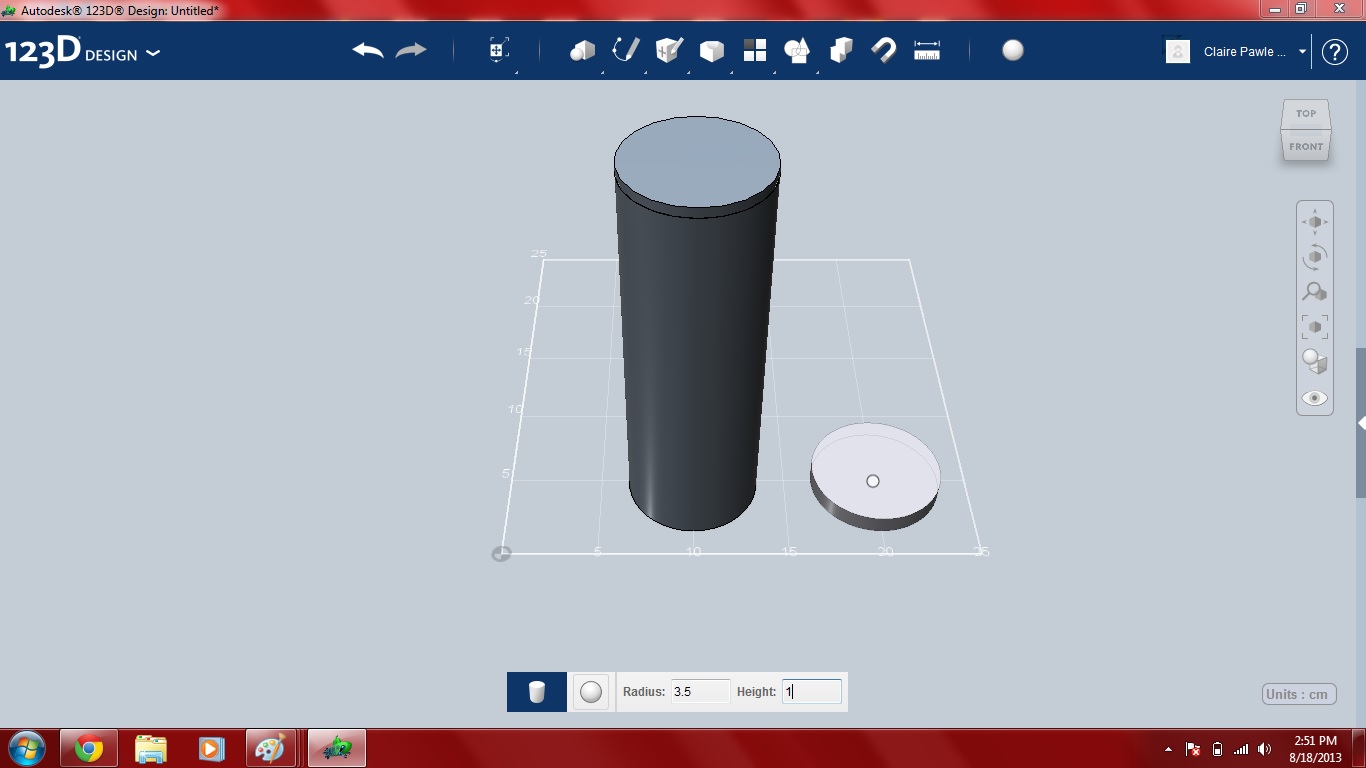Open the Construct tool

(669, 50)
